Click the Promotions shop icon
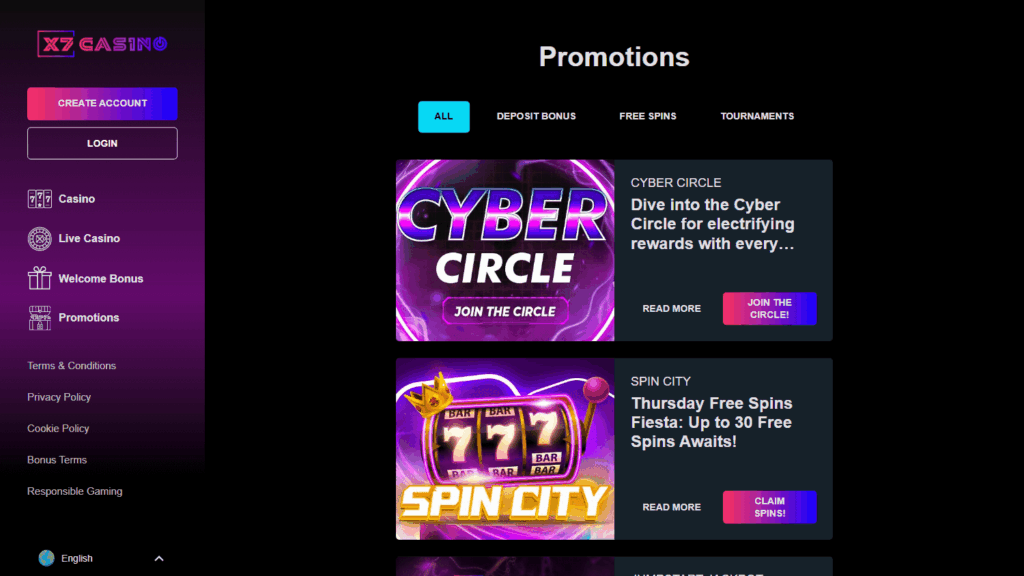The image size is (1024, 576). pos(40,318)
